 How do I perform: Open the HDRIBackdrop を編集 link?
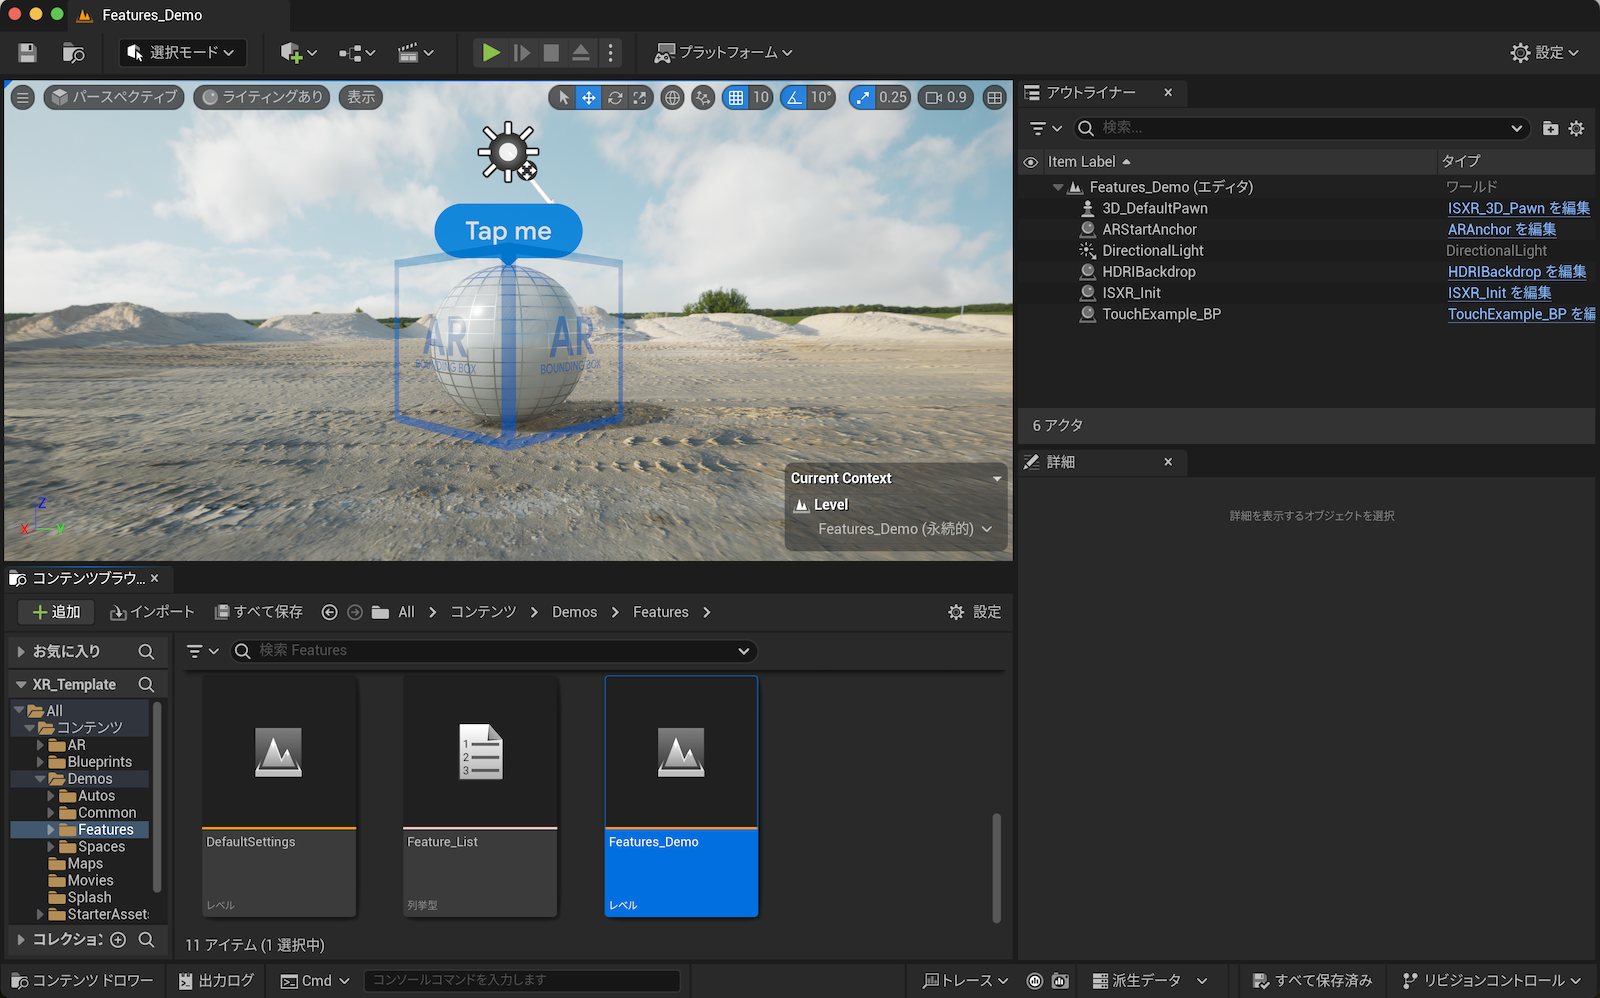click(1516, 272)
